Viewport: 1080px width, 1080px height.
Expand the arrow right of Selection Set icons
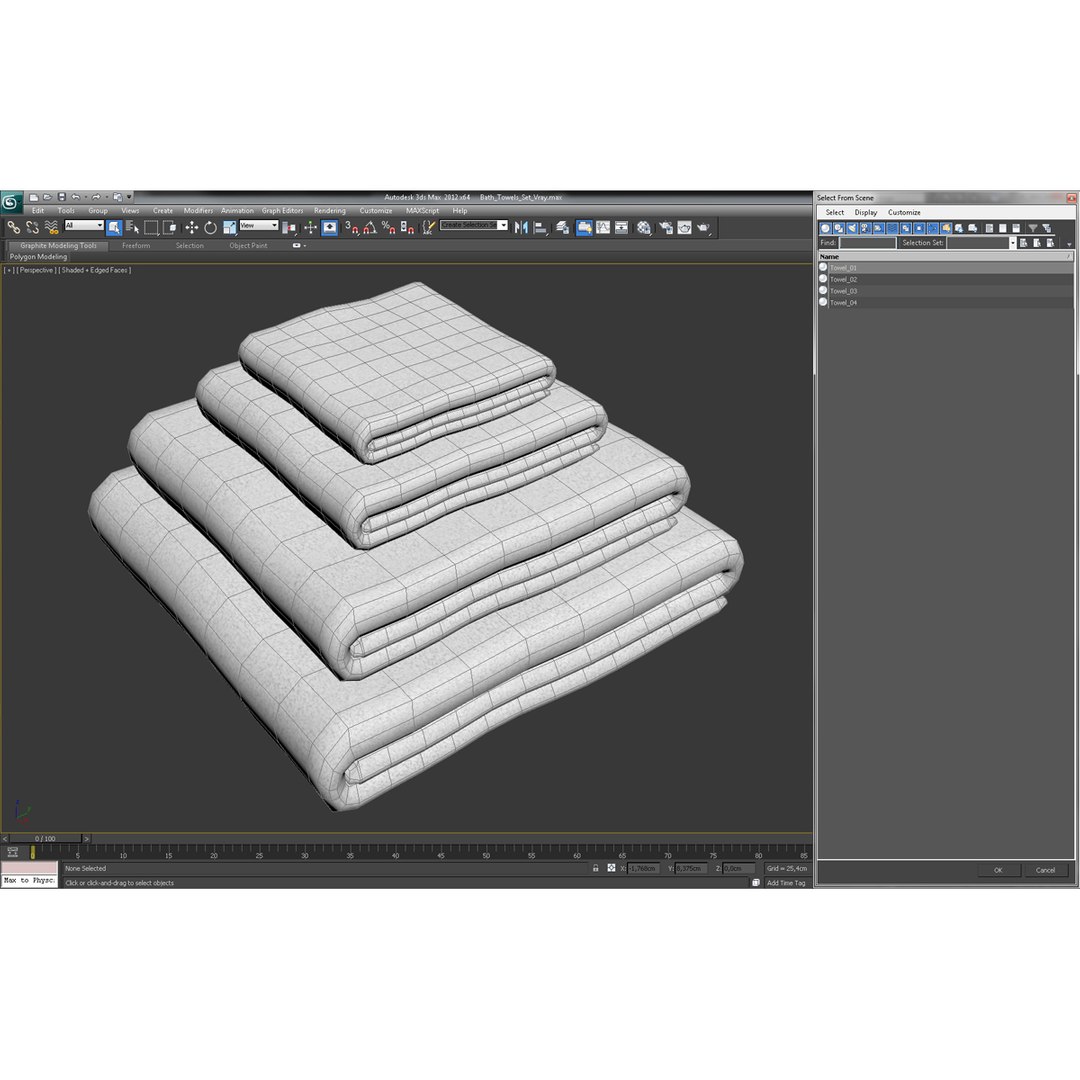click(1069, 244)
